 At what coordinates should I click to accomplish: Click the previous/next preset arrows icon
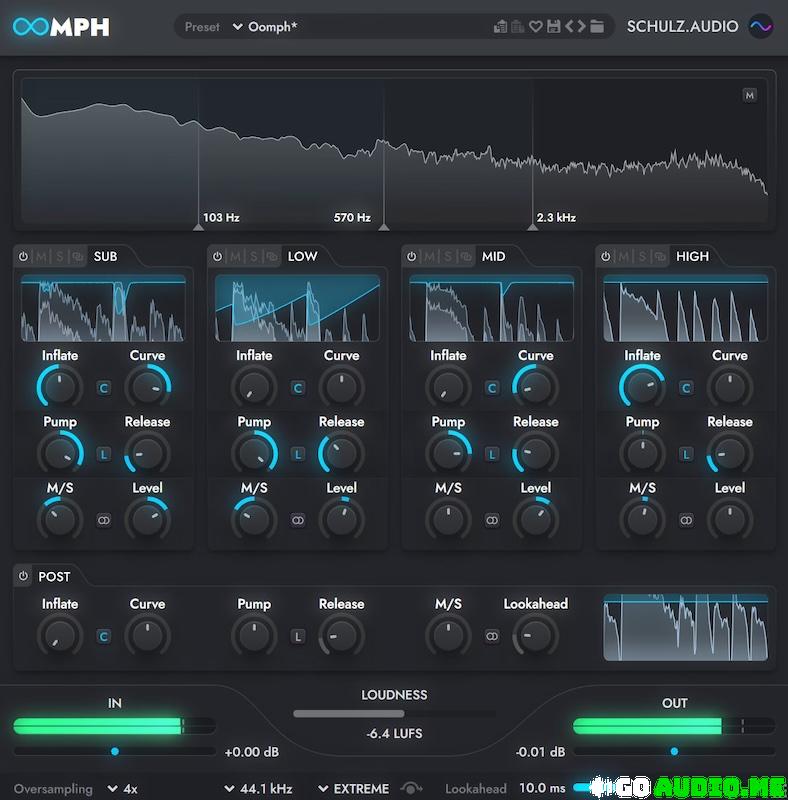575,27
